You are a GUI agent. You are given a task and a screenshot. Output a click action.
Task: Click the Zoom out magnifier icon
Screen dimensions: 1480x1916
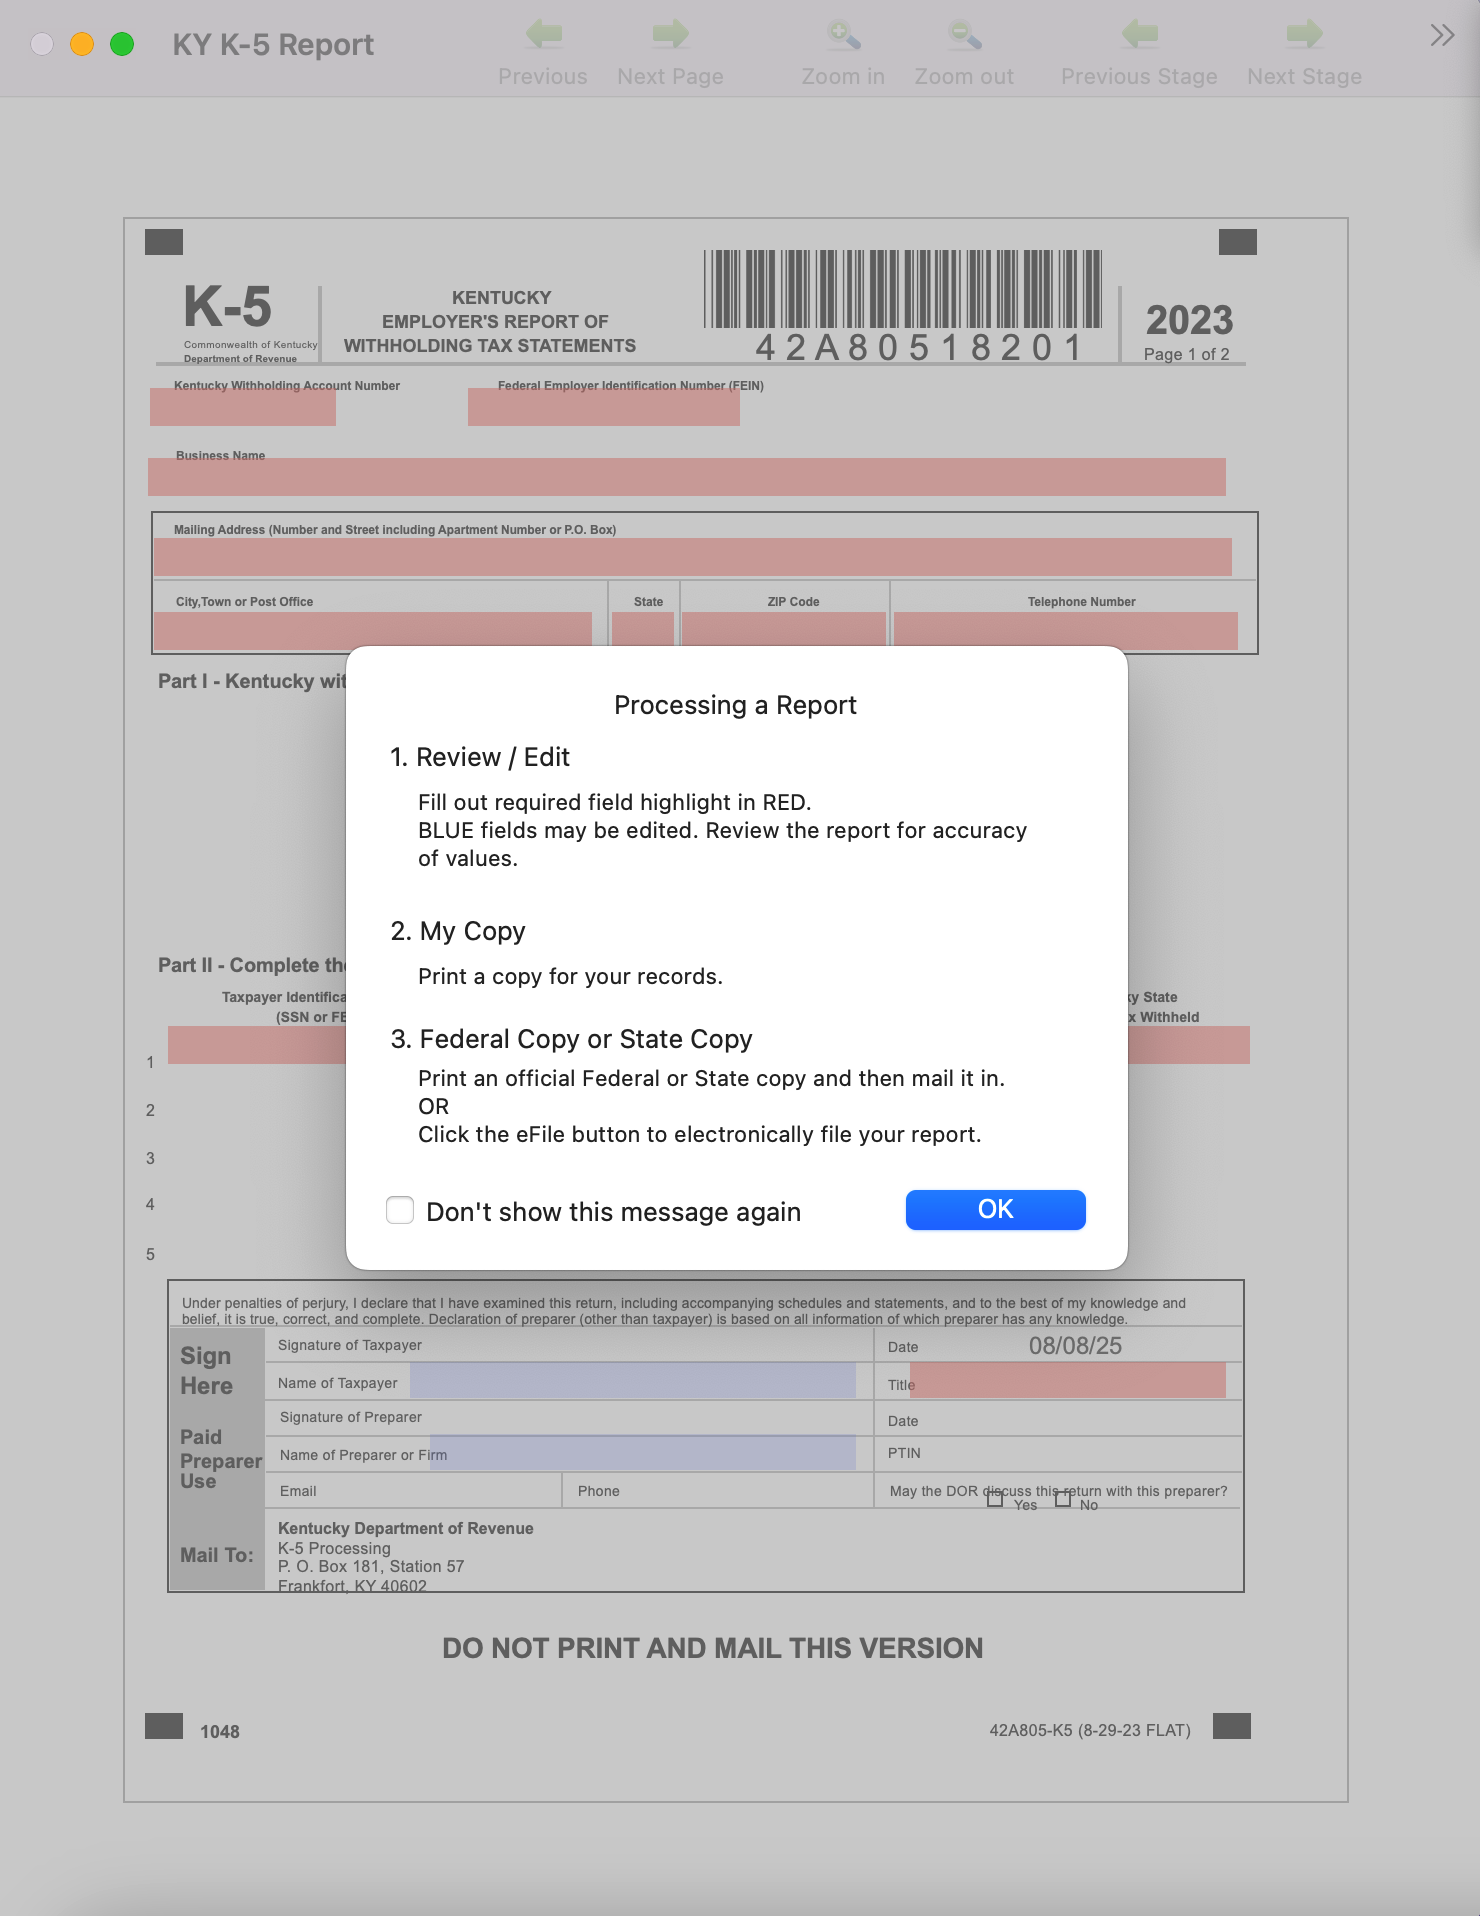964,35
